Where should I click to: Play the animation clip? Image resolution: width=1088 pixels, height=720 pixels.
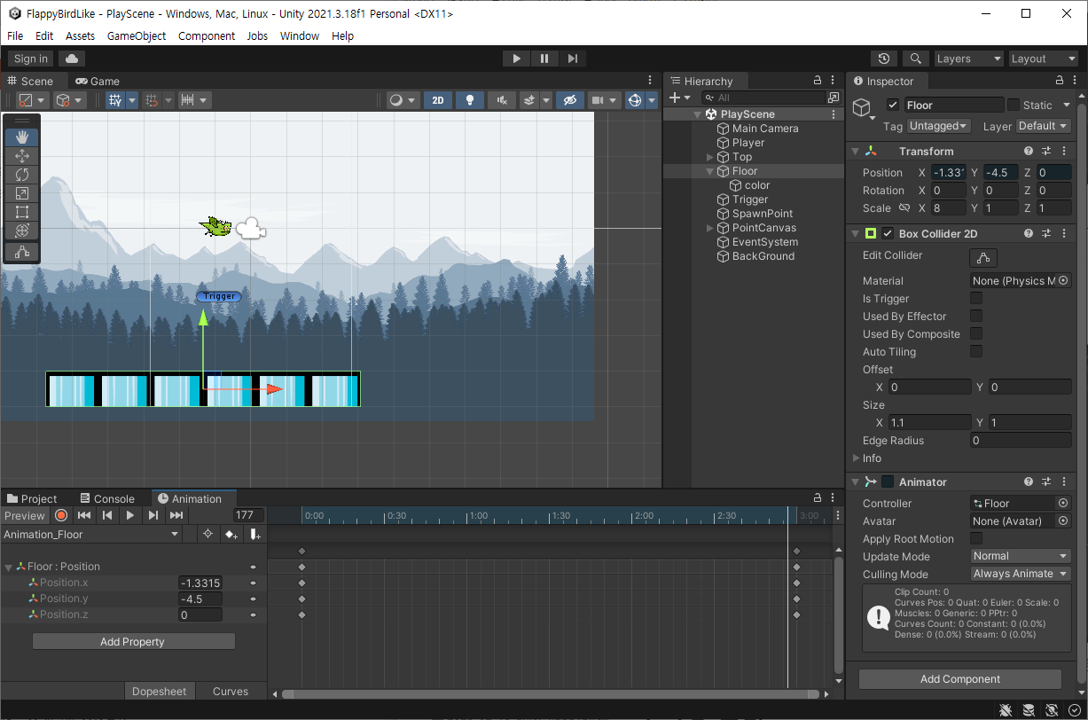(130, 515)
